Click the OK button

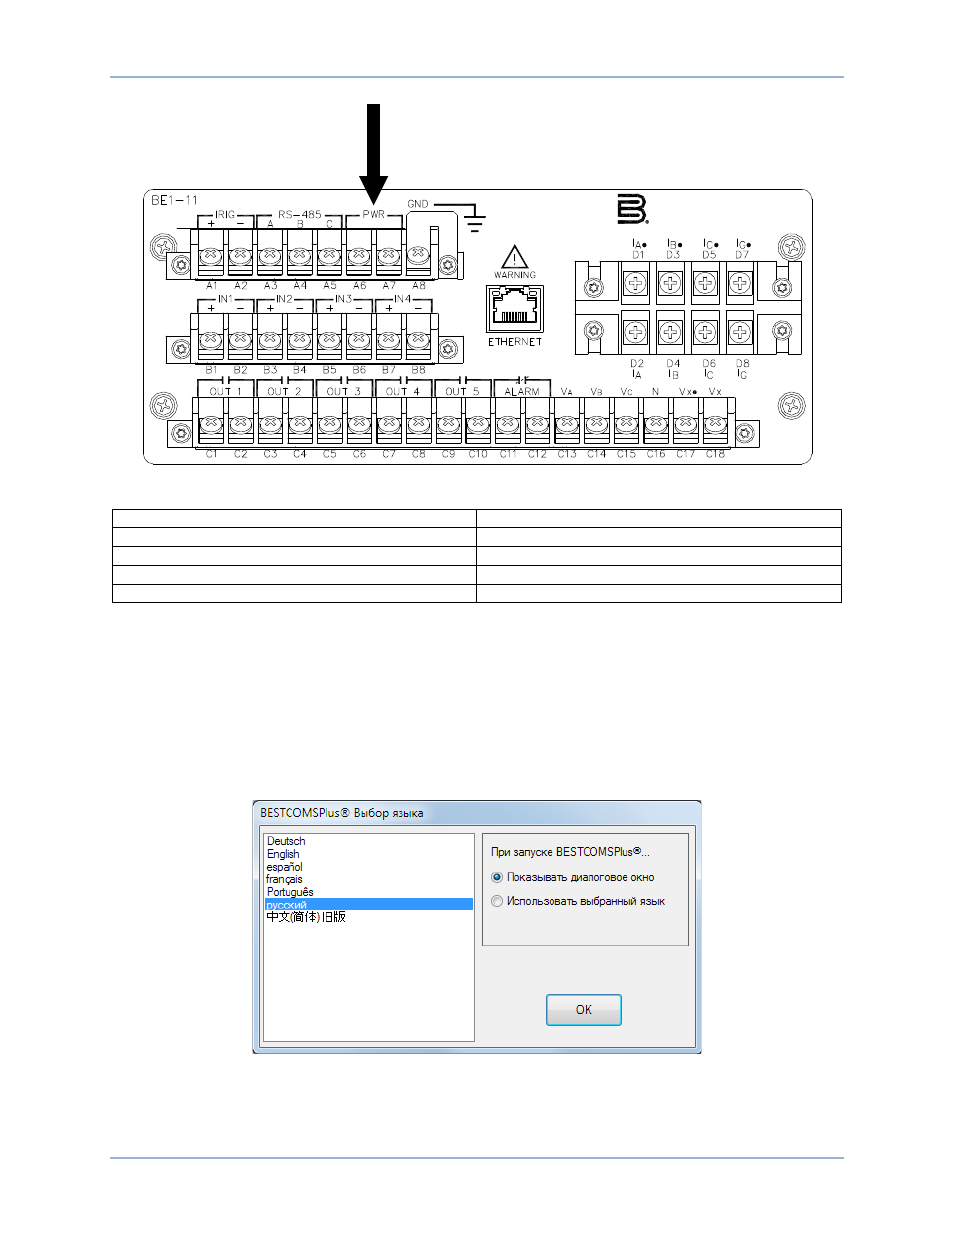point(584,1010)
